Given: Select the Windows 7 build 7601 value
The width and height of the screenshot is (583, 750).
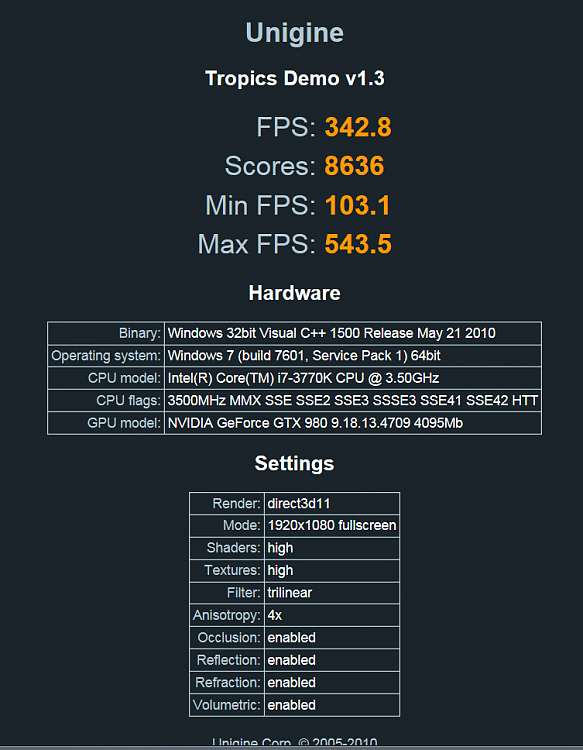Looking at the screenshot, I should point(304,356).
